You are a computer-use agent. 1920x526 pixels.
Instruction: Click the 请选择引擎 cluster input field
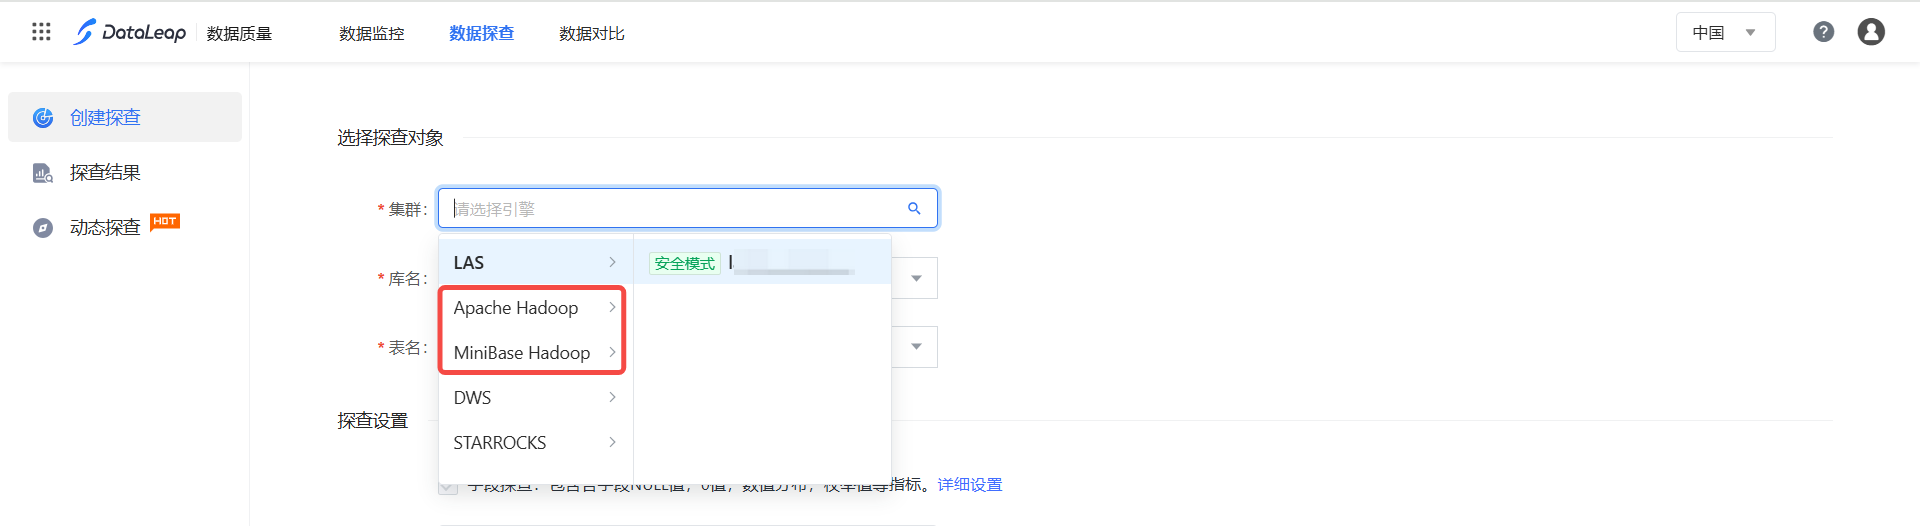tap(688, 208)
